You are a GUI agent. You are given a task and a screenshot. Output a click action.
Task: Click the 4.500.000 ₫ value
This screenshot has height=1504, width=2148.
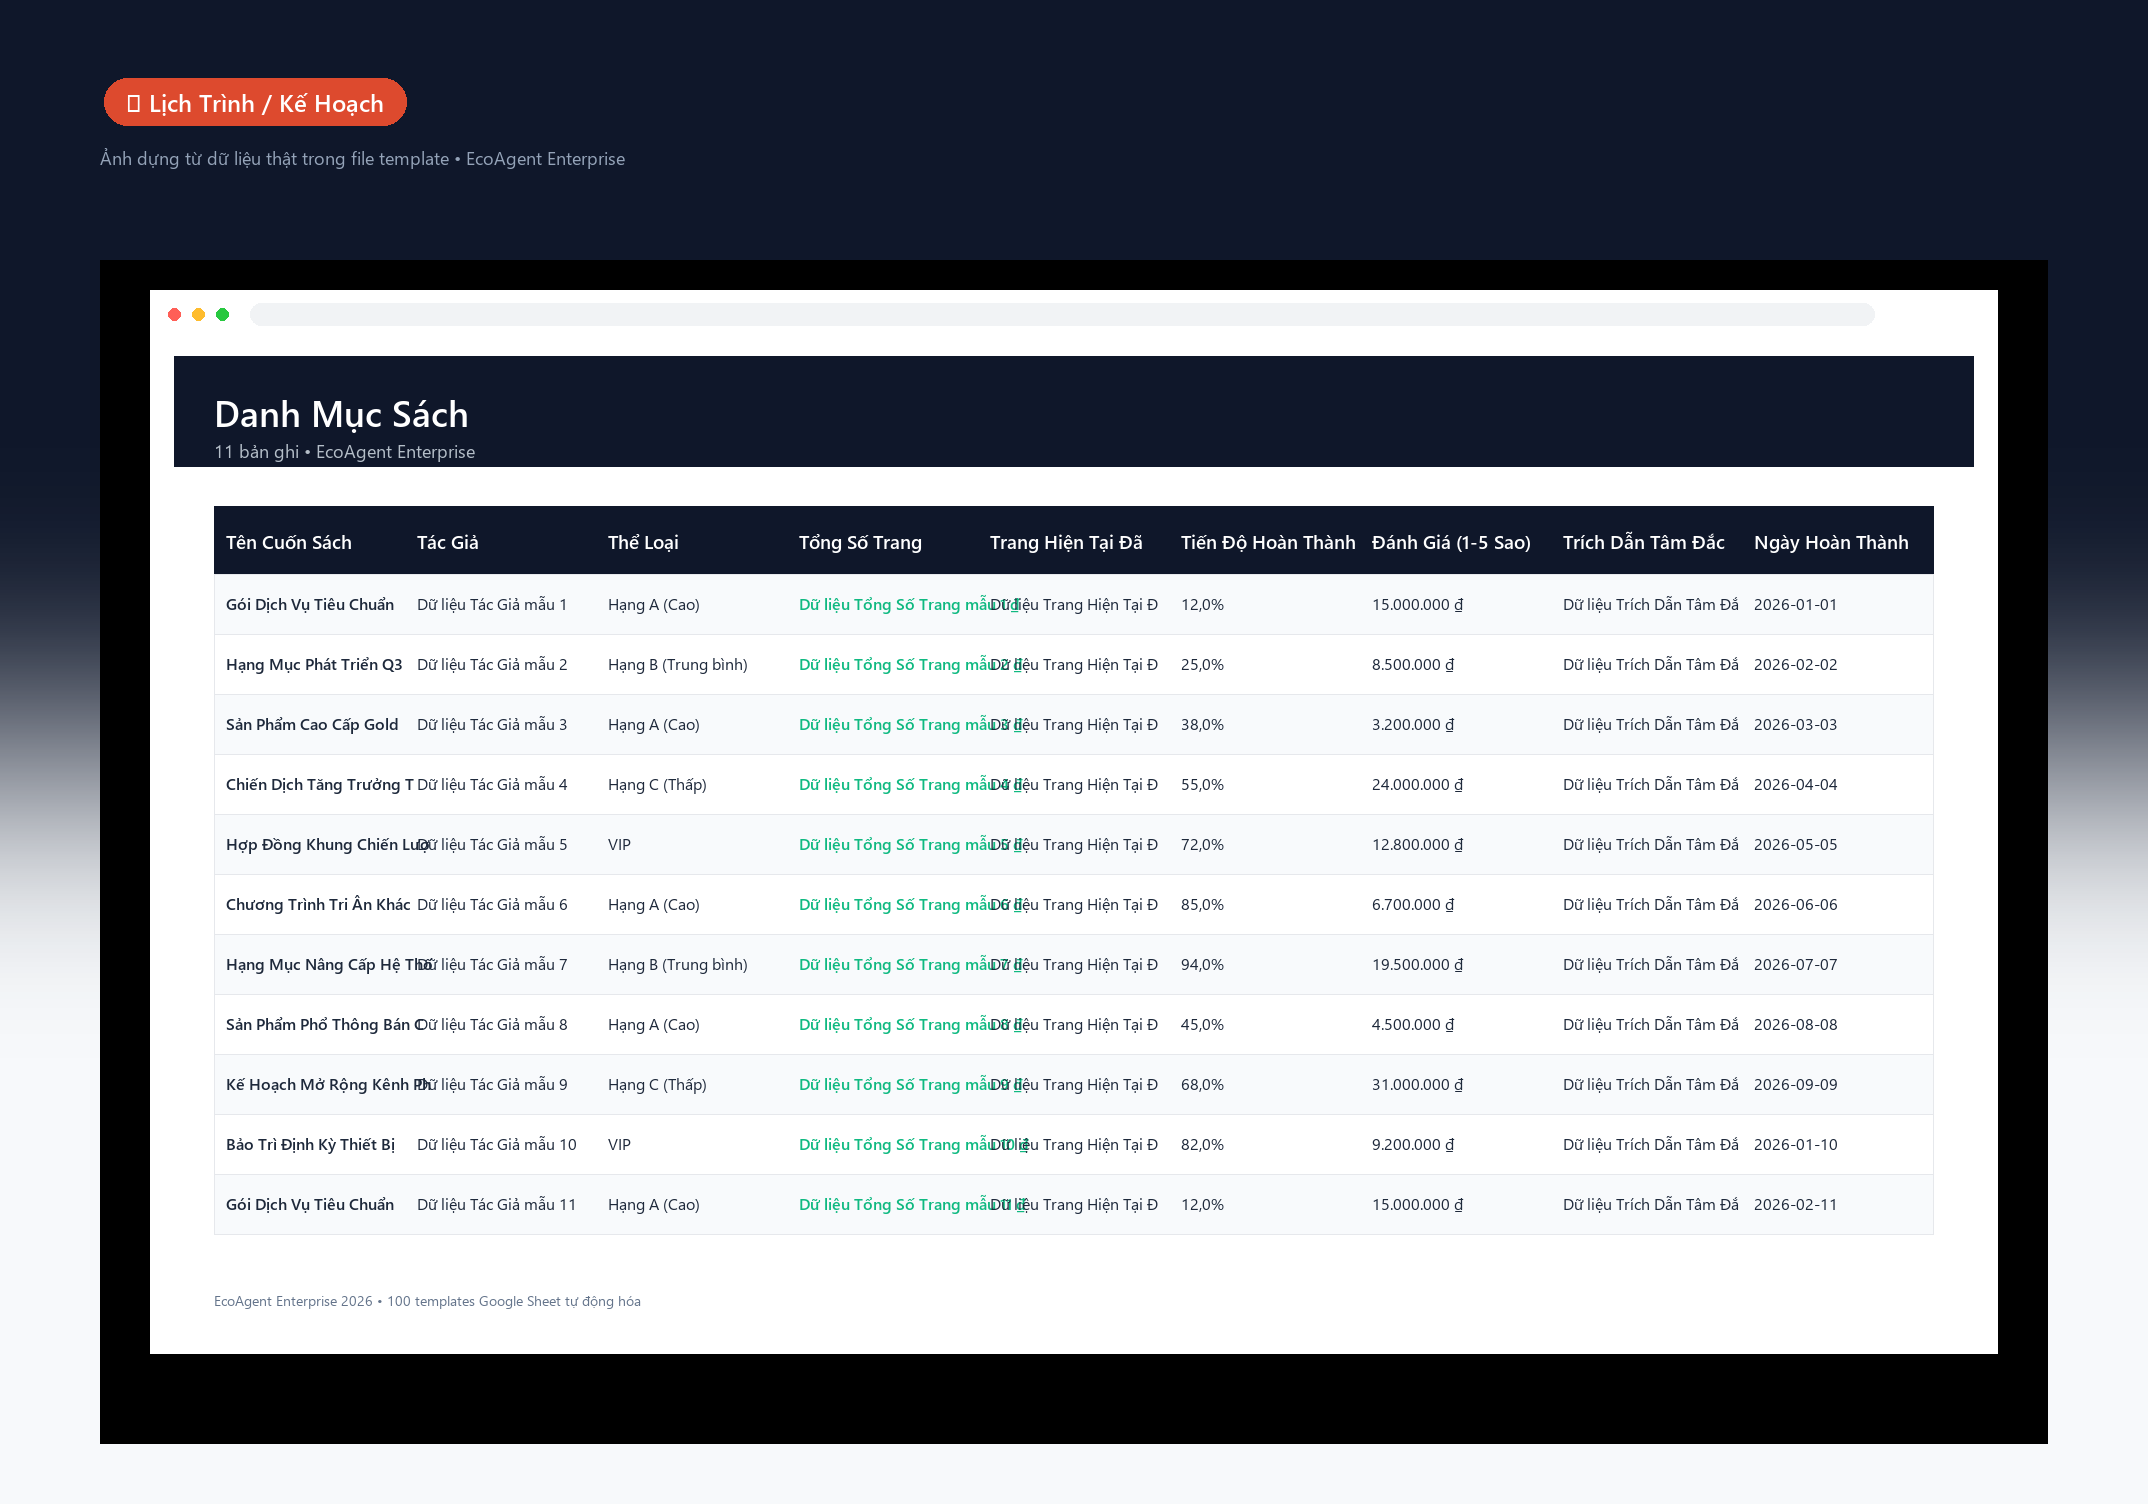1413,1024
